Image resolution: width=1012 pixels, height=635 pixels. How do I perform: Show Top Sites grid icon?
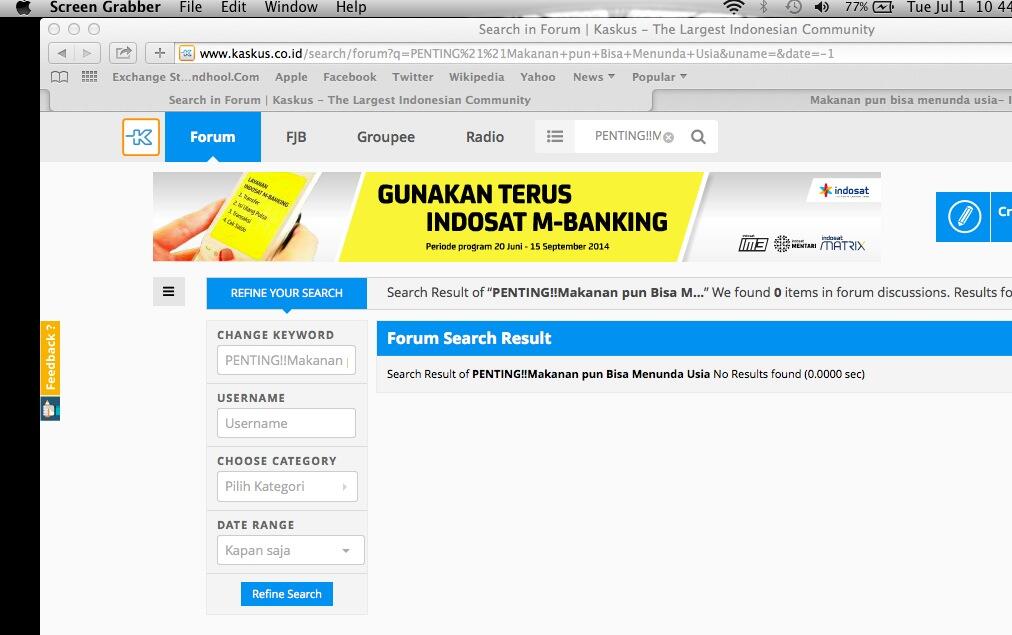(90, 77)
